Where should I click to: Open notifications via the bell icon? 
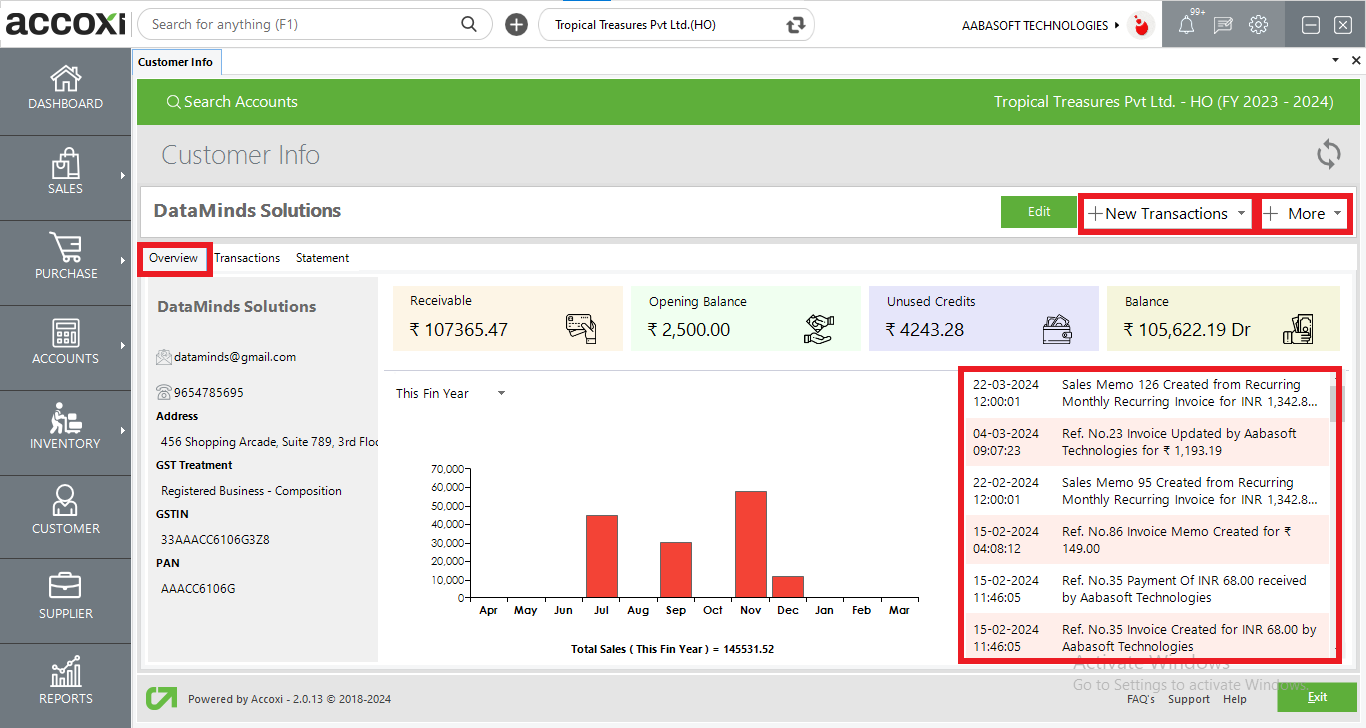pos(1186,24)
